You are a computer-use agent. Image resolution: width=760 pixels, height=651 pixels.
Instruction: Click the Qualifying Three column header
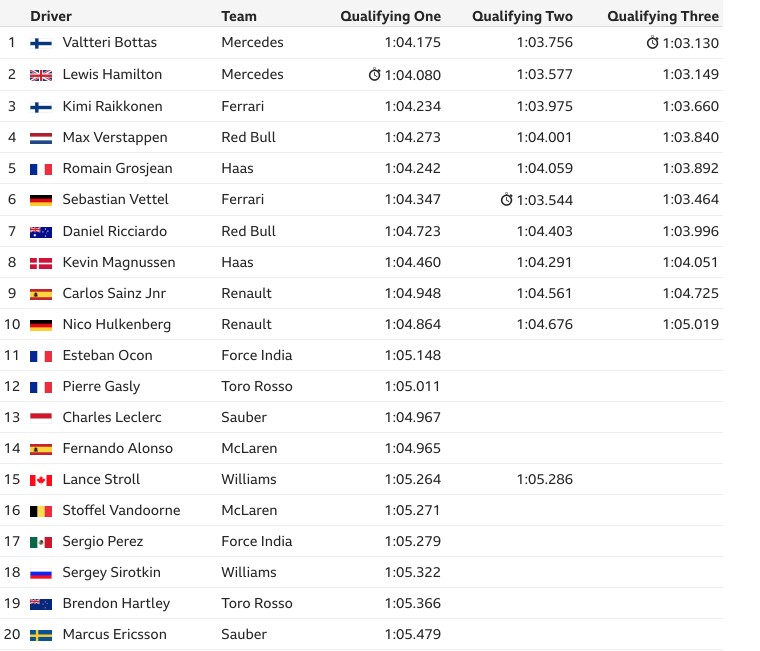[x=663, y=16]
